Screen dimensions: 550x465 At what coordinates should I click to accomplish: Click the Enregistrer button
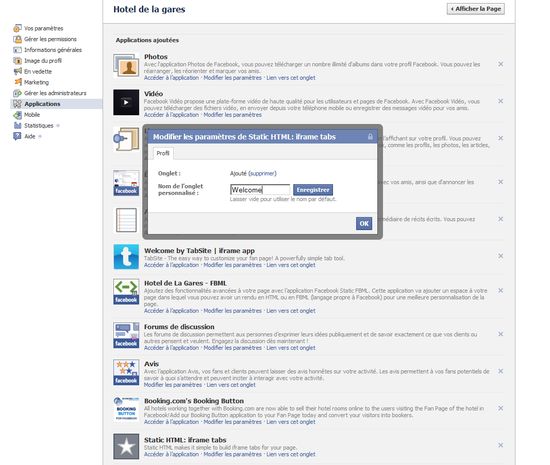313,190
